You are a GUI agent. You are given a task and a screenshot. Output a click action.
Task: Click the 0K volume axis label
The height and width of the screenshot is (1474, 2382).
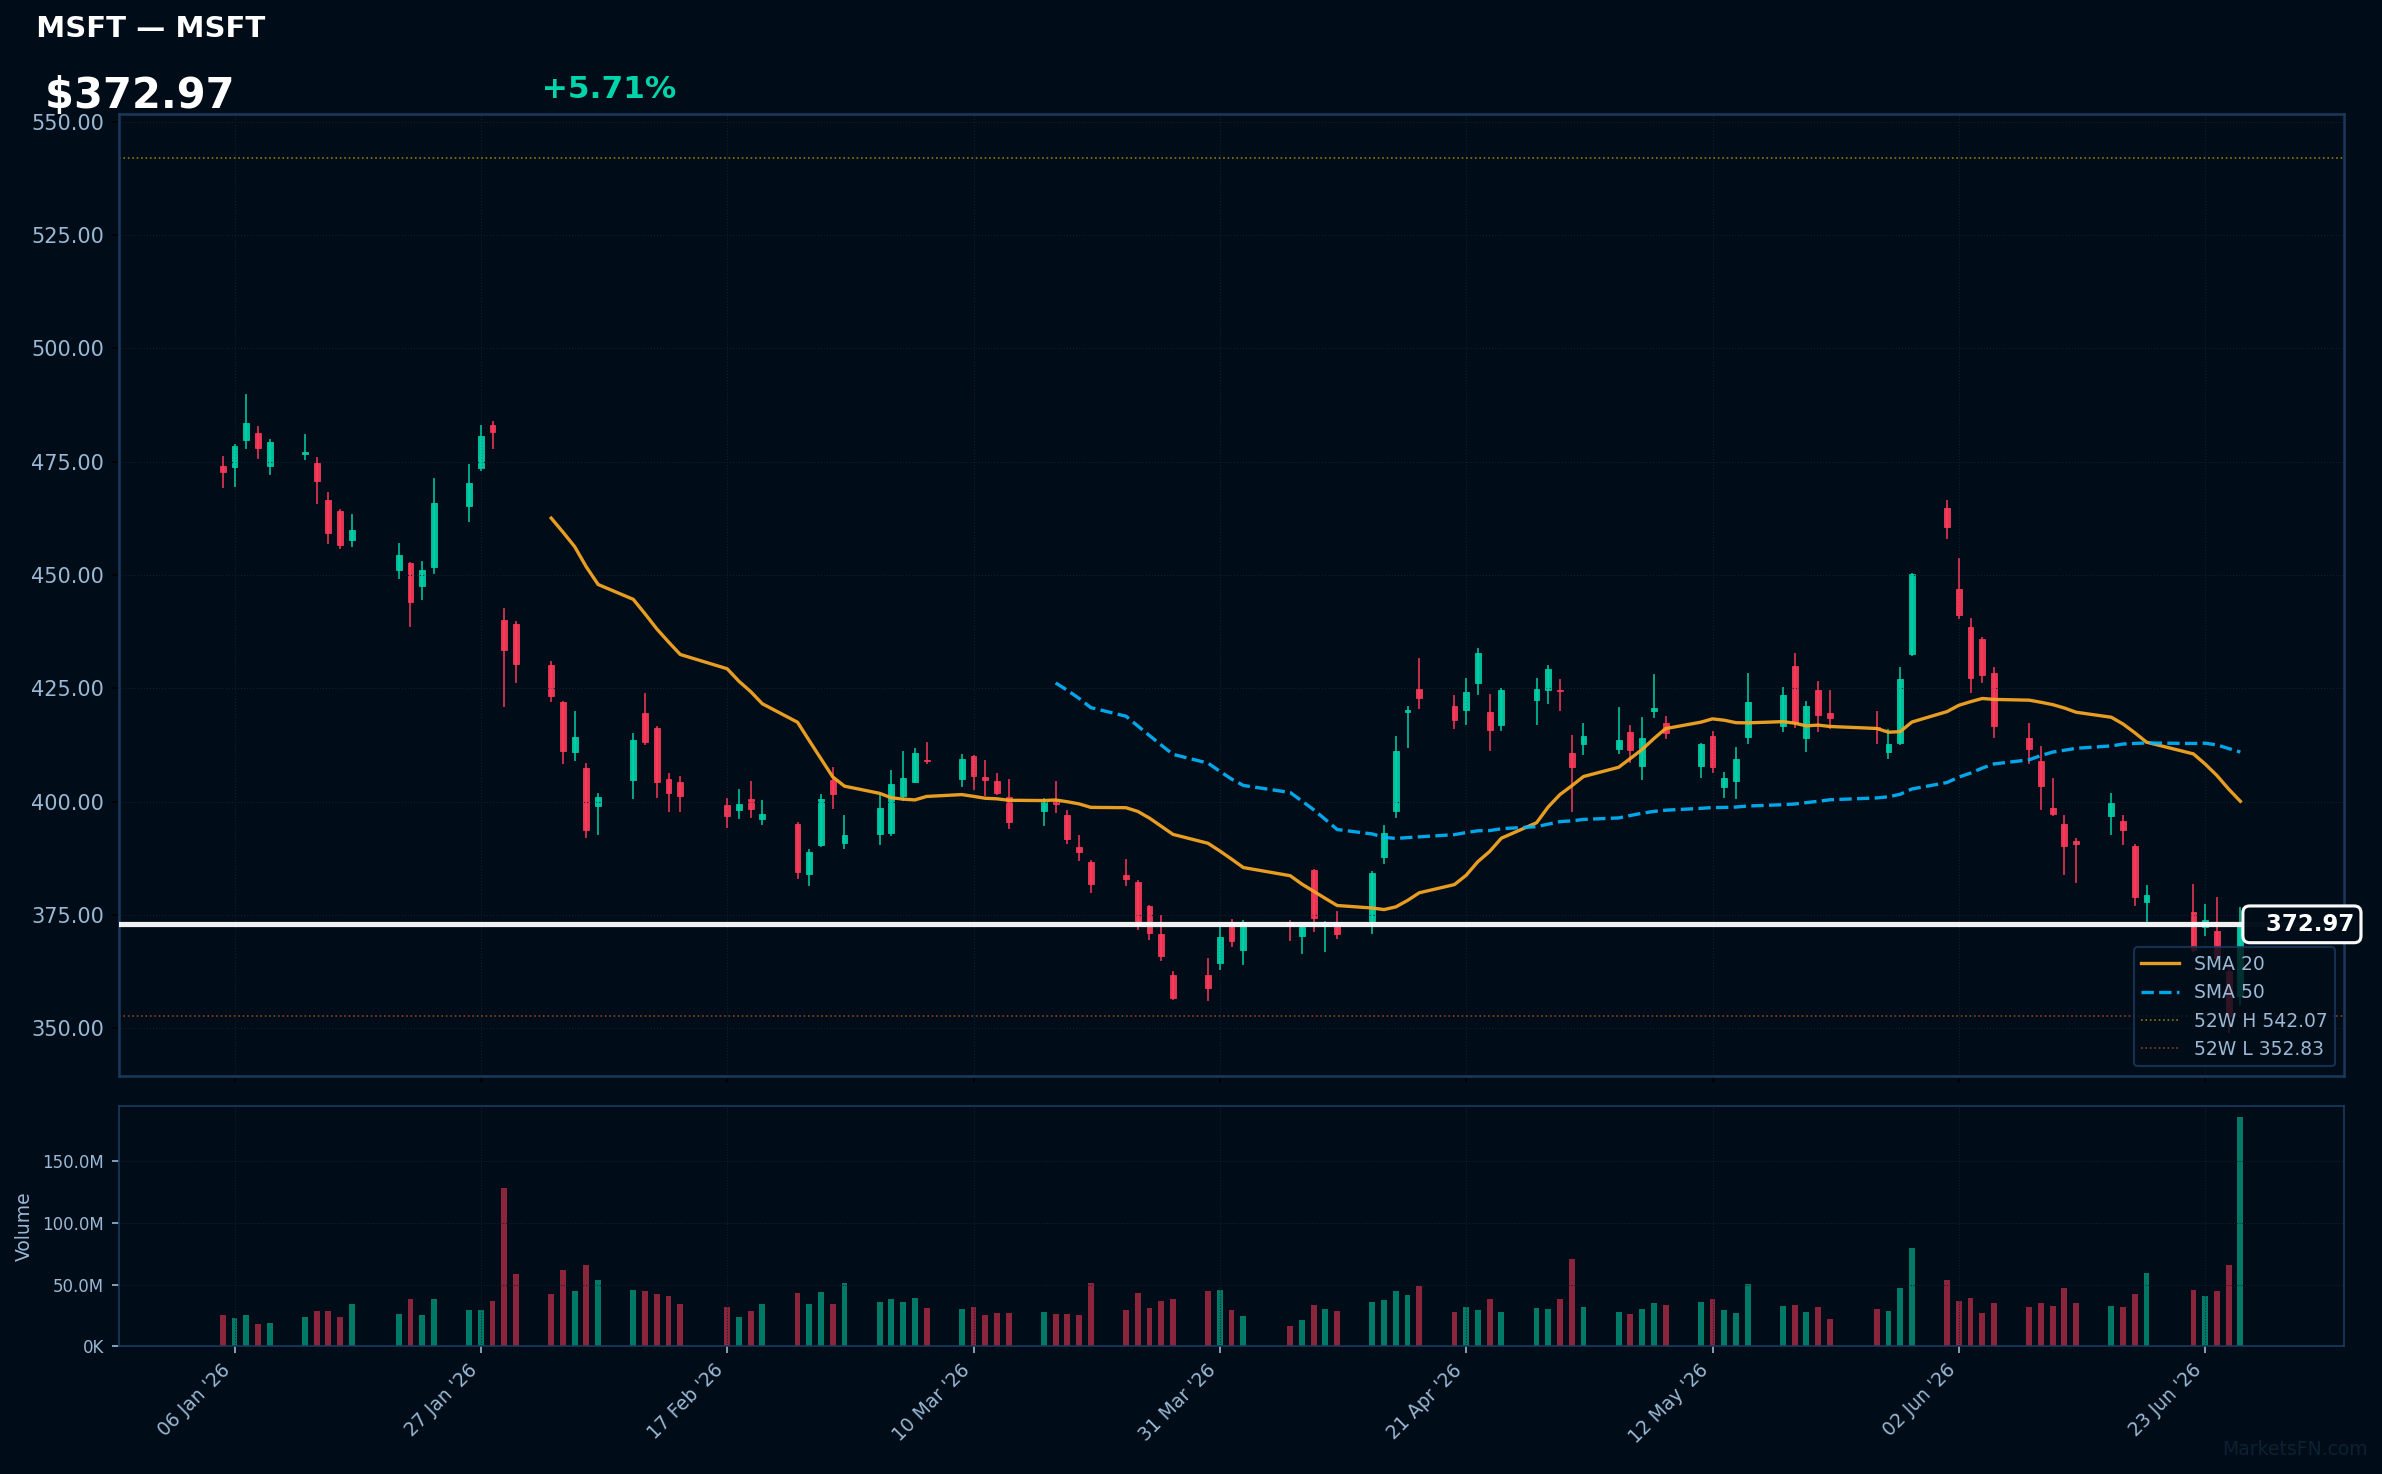tap(93, 1348)
